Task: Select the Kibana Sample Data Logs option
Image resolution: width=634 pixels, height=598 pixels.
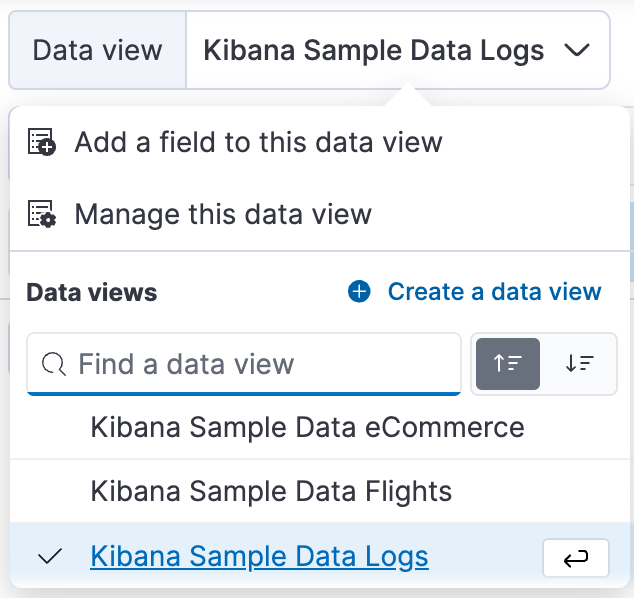Action: [259, 557]
